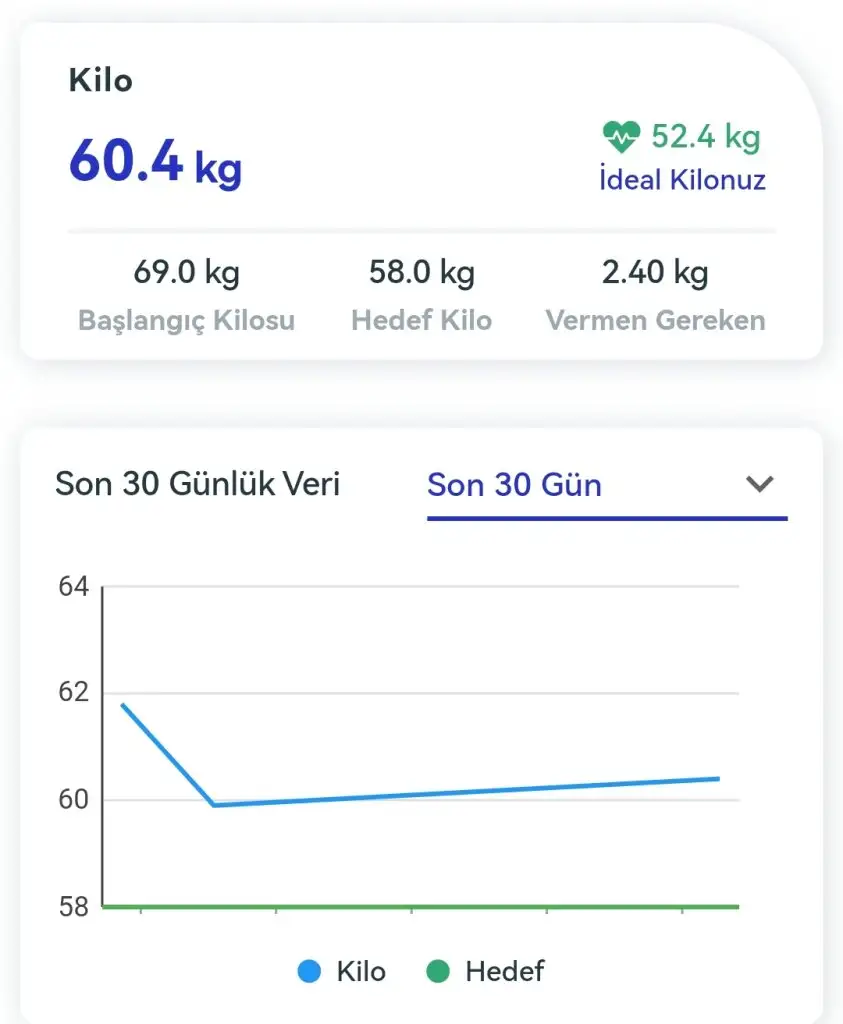The width and height of the screenshot is (843, 1024).
Task: Toggle the Kilo series legend label
Action: point(360,971)
